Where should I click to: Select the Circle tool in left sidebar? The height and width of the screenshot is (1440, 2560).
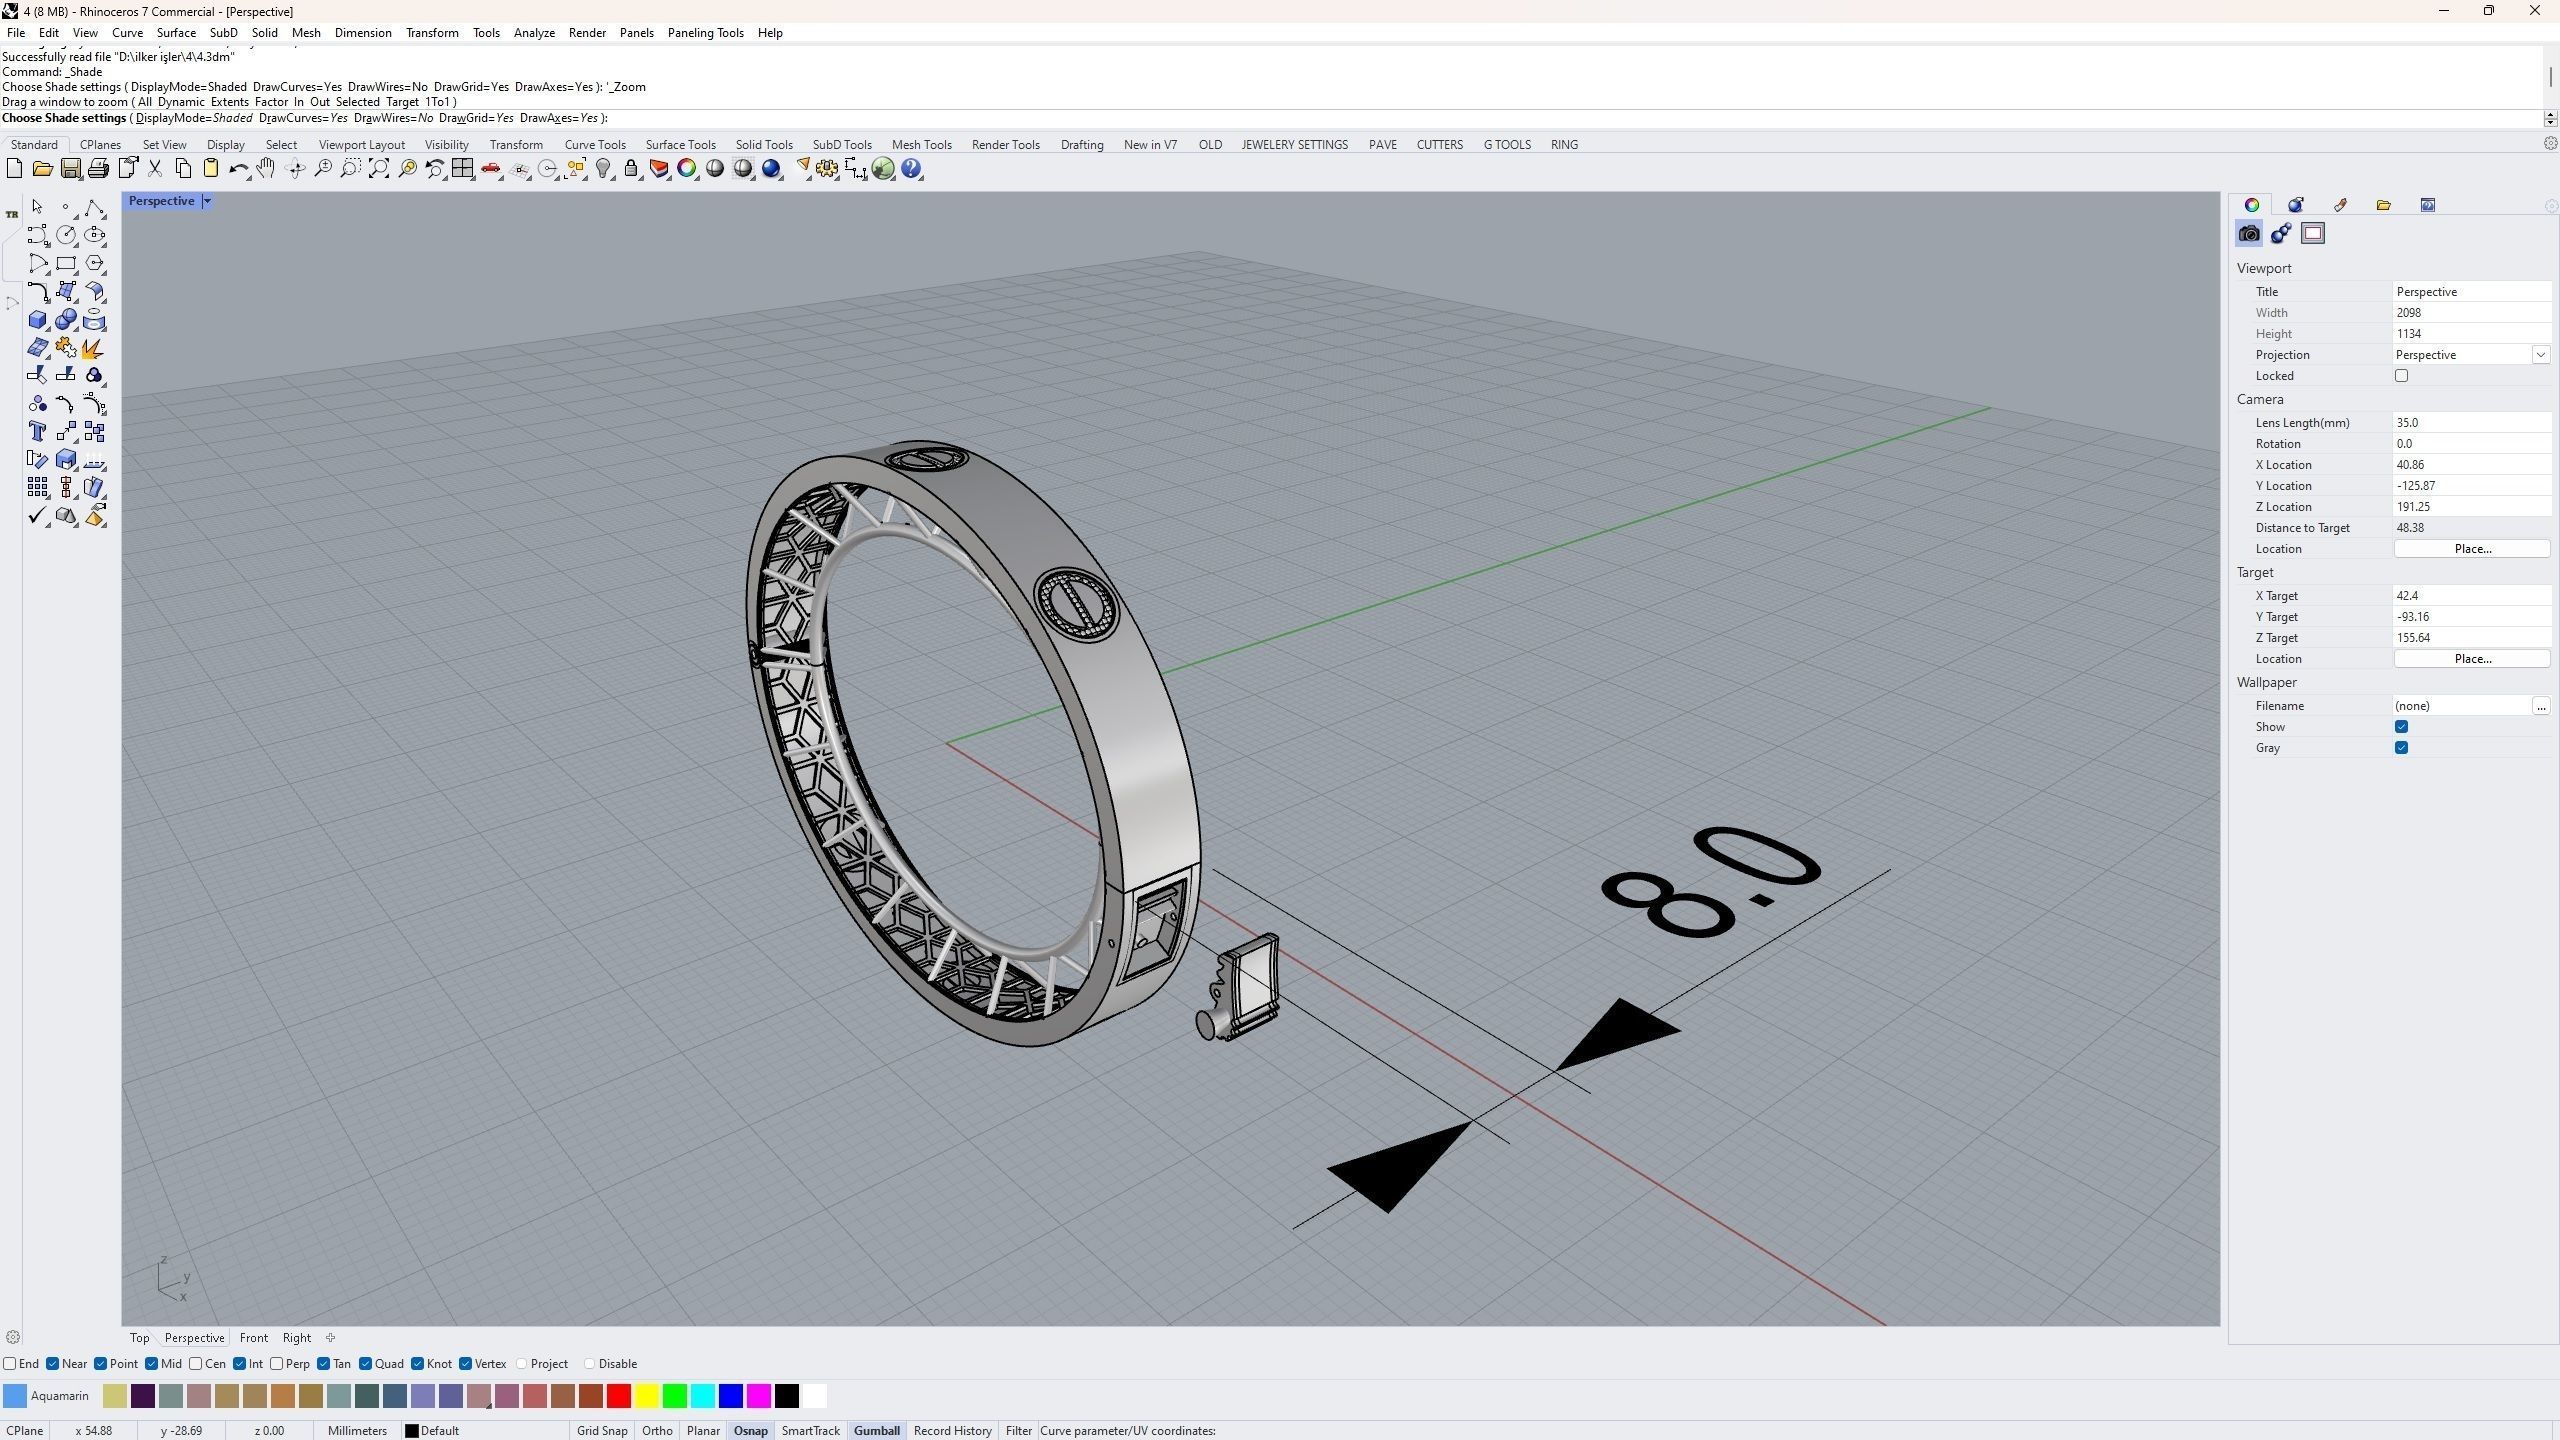[x=66, y=235]
